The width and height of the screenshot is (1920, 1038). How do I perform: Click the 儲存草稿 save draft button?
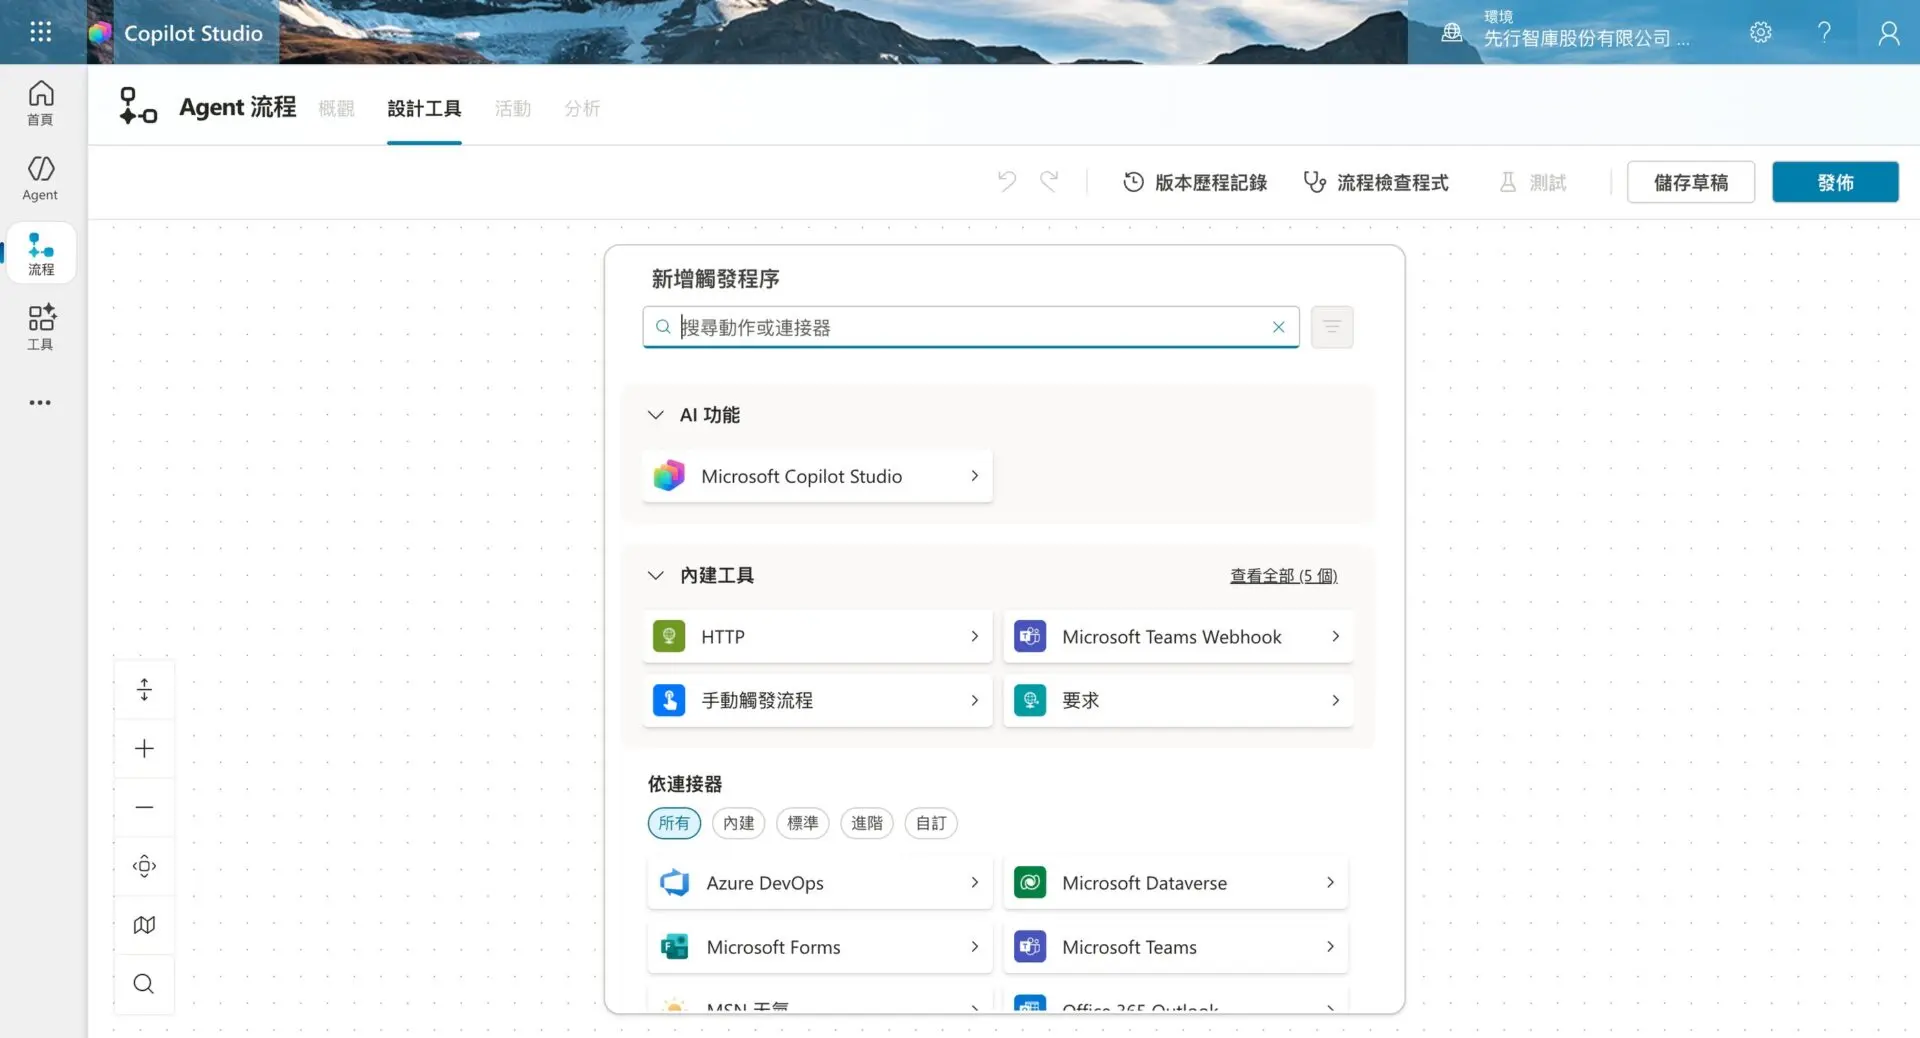[1691, 182]
